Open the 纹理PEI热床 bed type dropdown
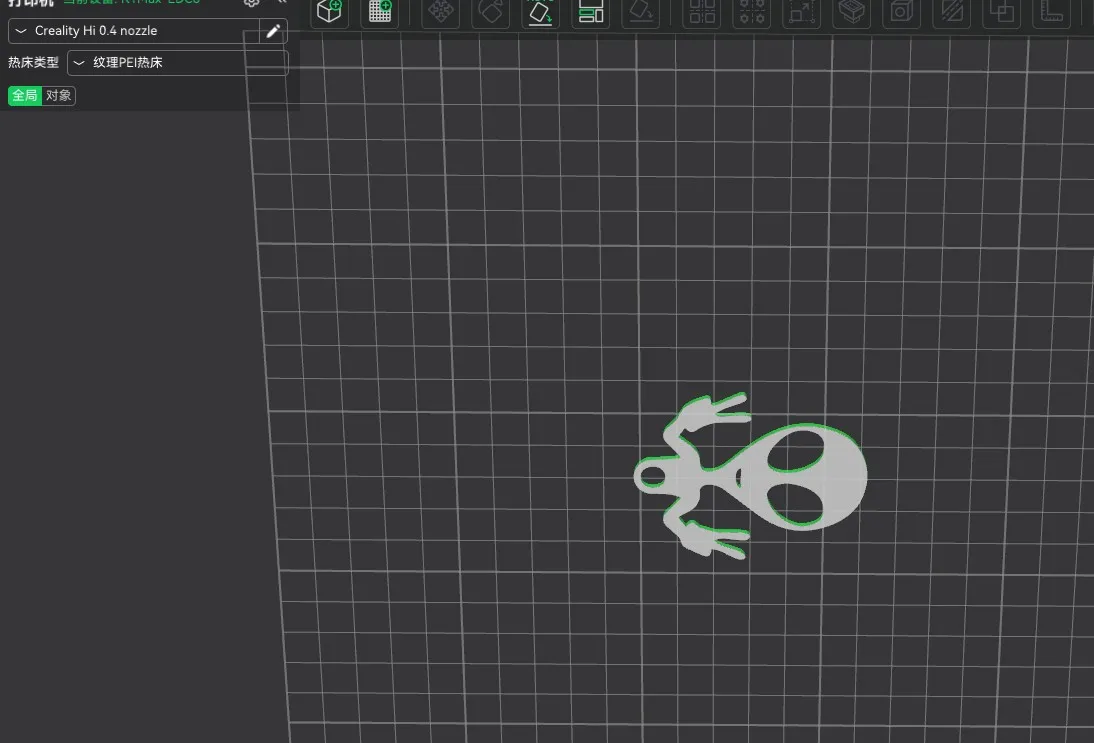1094x743 pixels. (177, 63)
